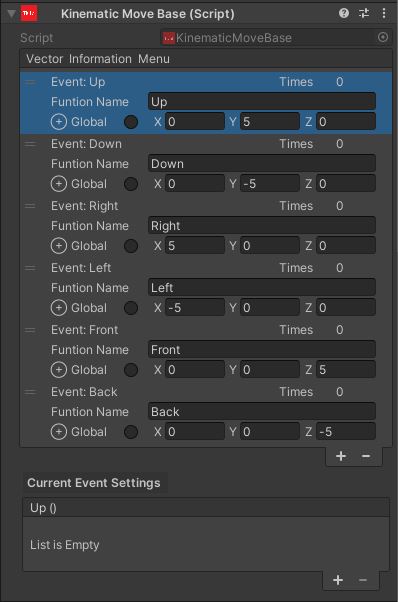Image resolution: width=398 pixels, height=602 pixels.
Task: Open the component help reference icon
Action: tap(344, 13)
